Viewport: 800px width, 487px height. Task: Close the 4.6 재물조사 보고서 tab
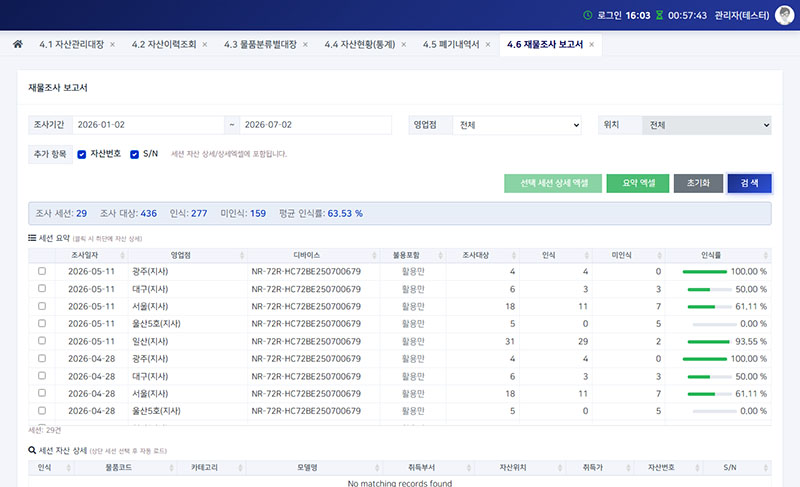[x=591, y=45]
